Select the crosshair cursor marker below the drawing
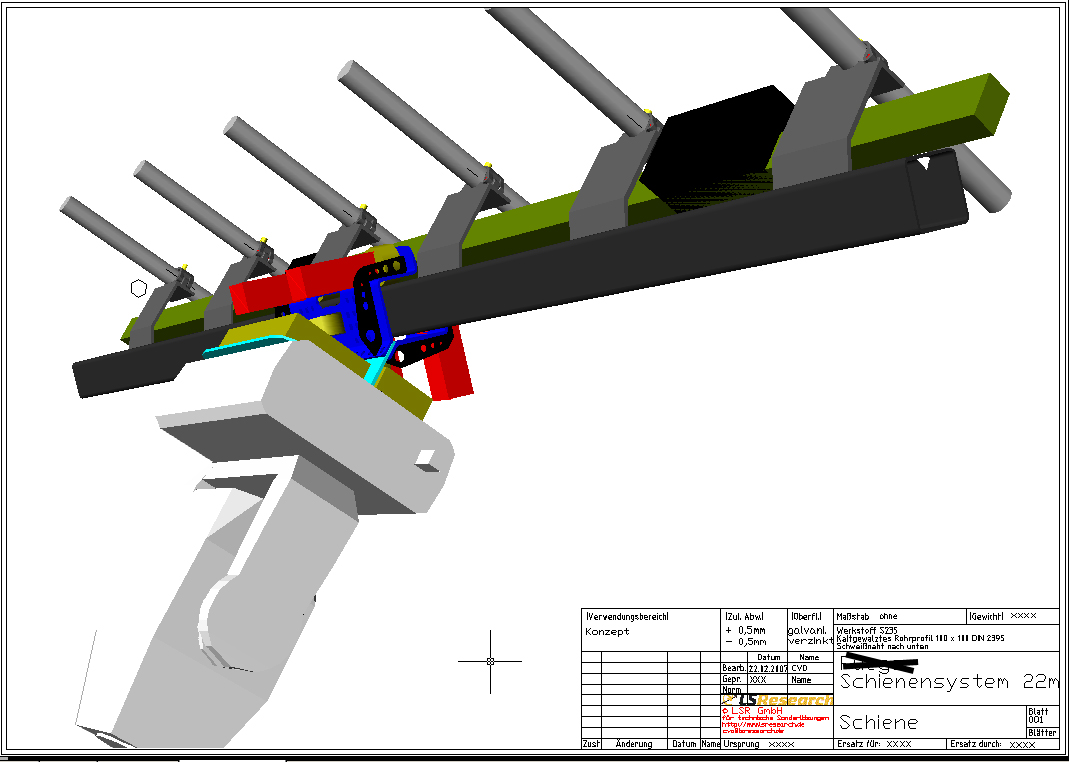The width and height of the screenshot is (1069, 762). 490,661
